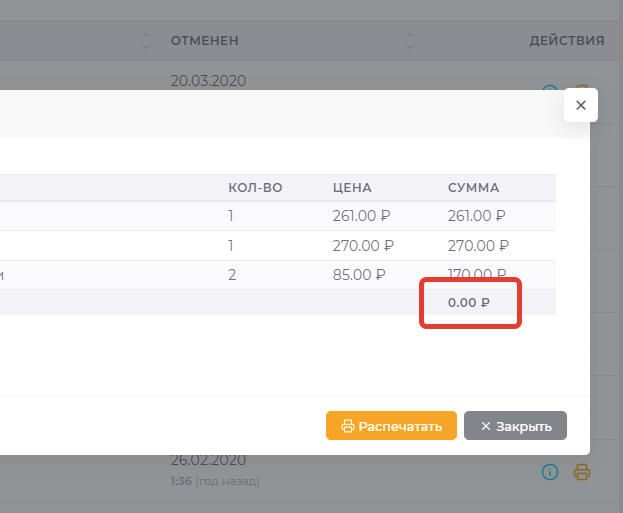Screen dimensions: 623x513
Task: Sort by the ОТМЕНЕН column header
Action: click(204, 41)
